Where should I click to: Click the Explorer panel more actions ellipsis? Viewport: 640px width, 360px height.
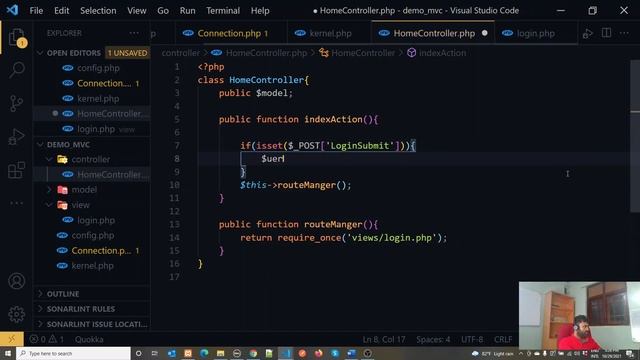coord(134,33)
